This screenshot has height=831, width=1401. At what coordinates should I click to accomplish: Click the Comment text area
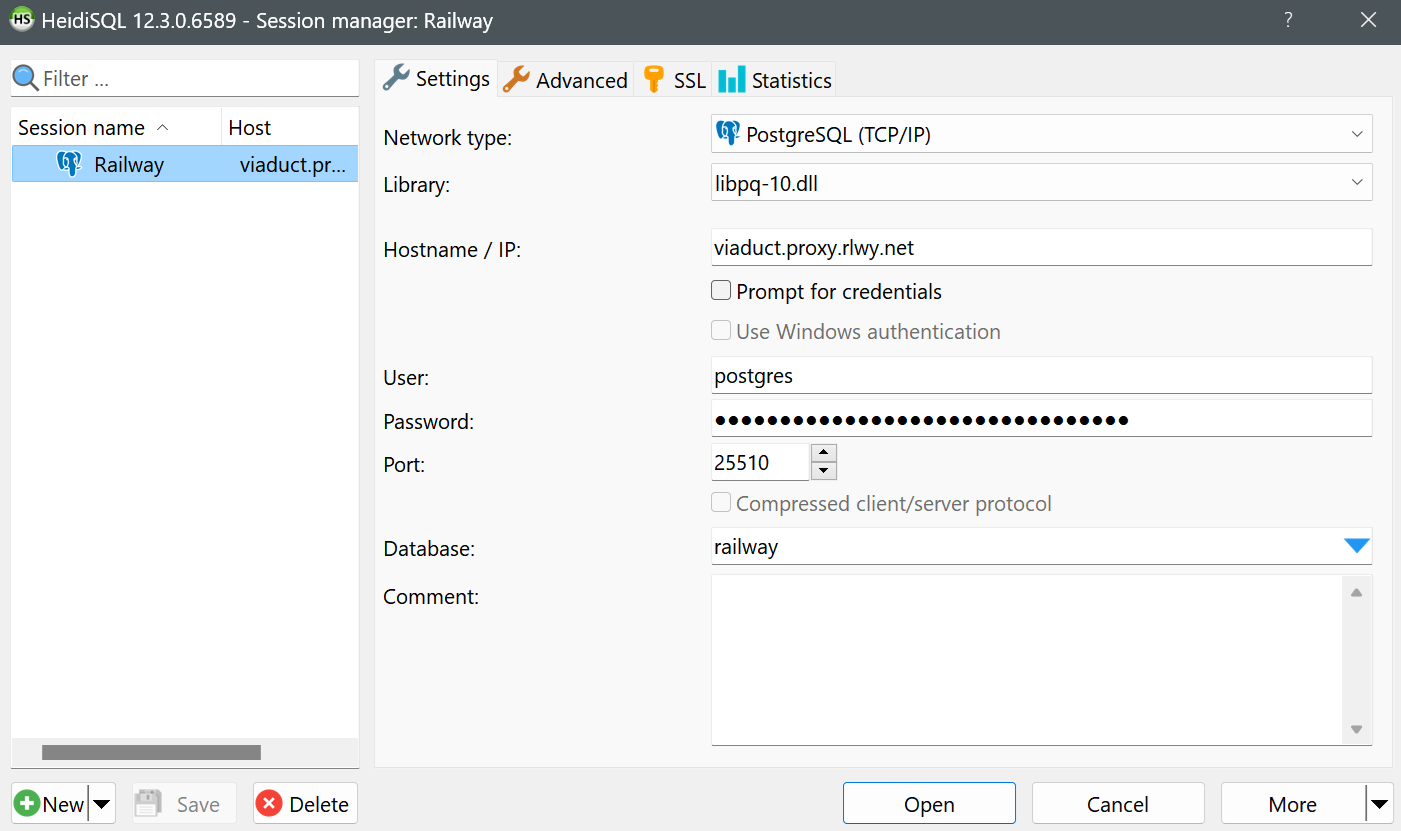tap(1027, 660)
